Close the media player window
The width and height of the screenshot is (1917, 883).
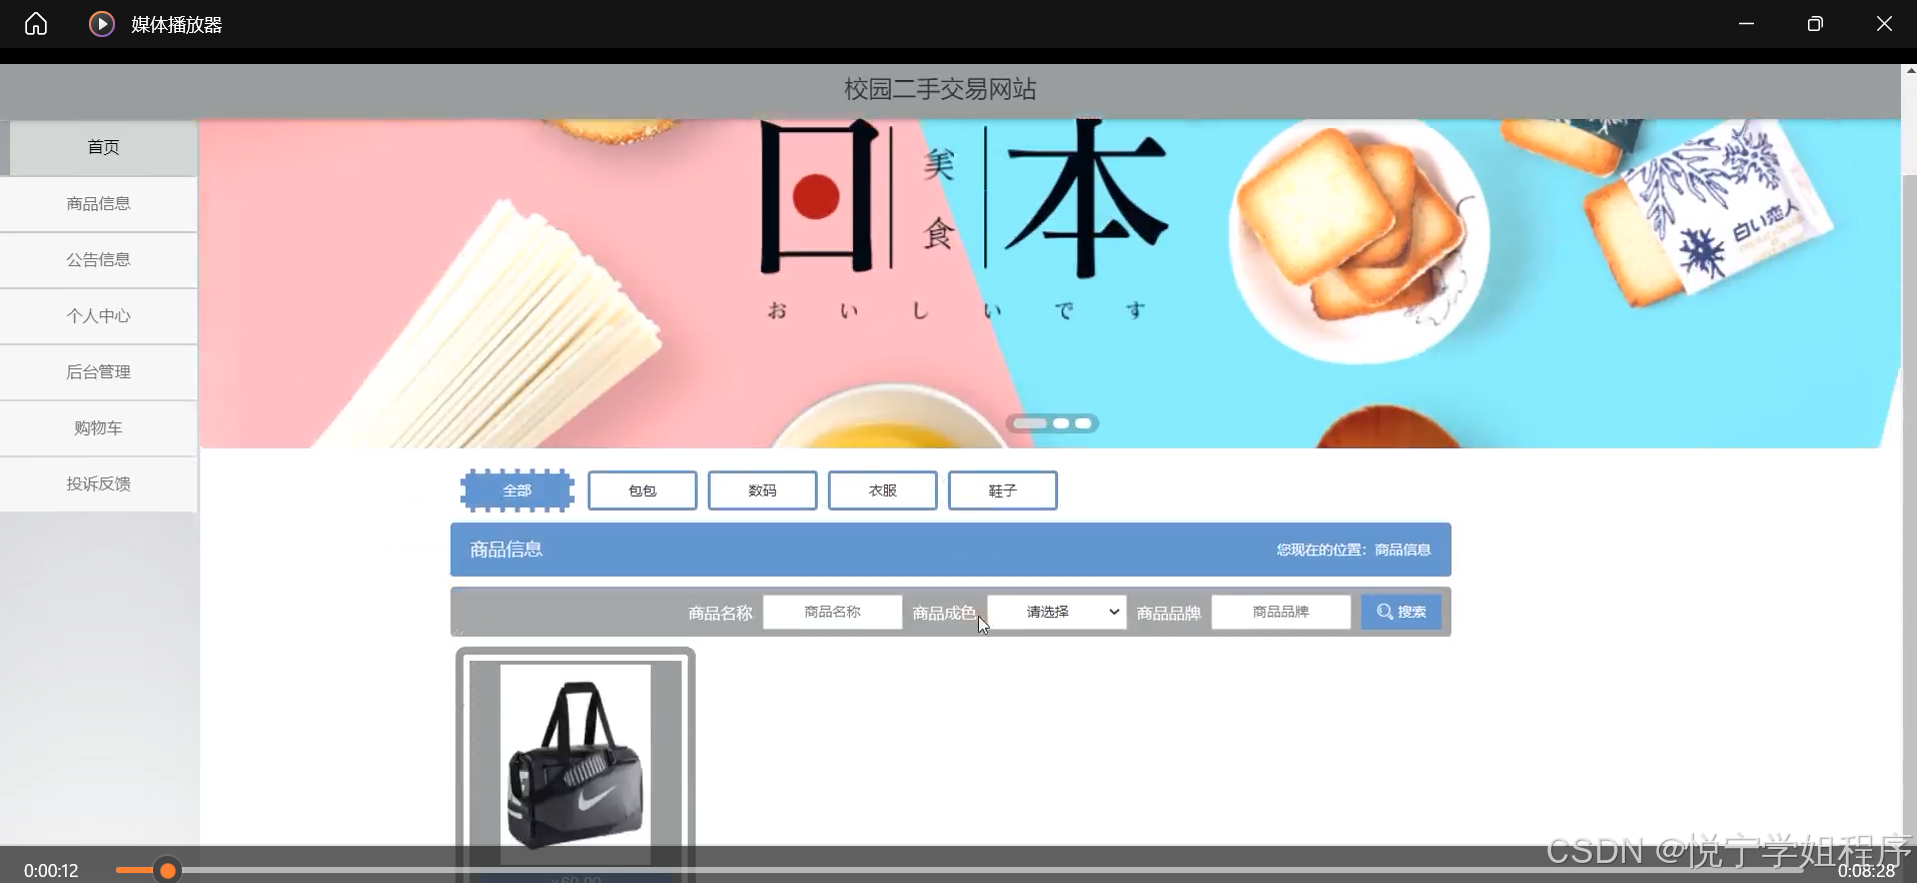[x=1884, y=24]
